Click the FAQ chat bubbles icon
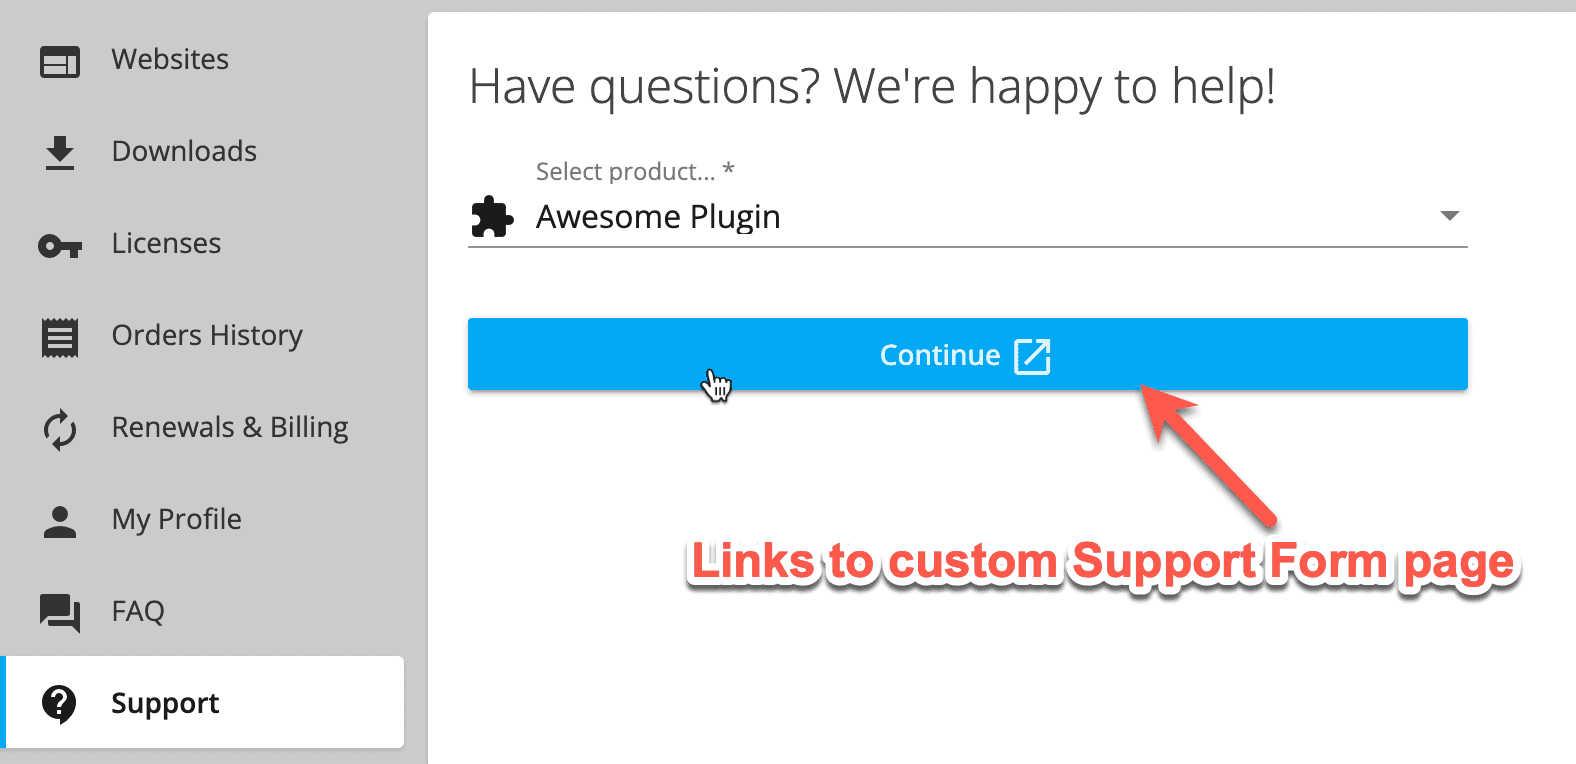This screenshot has height=764, width=1576. pos(60,613)
